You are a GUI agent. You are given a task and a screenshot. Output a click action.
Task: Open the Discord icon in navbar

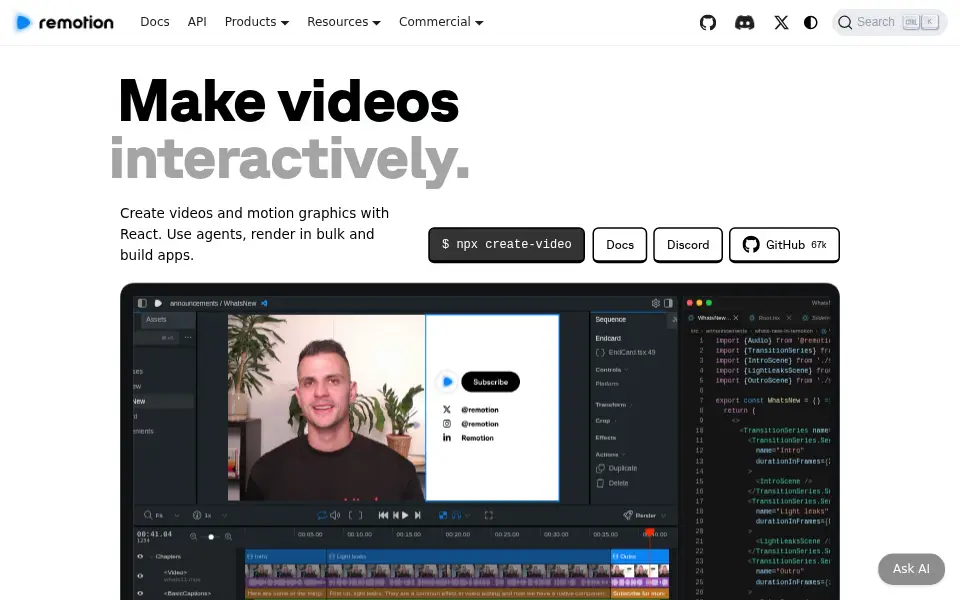[x=744, y=23]
